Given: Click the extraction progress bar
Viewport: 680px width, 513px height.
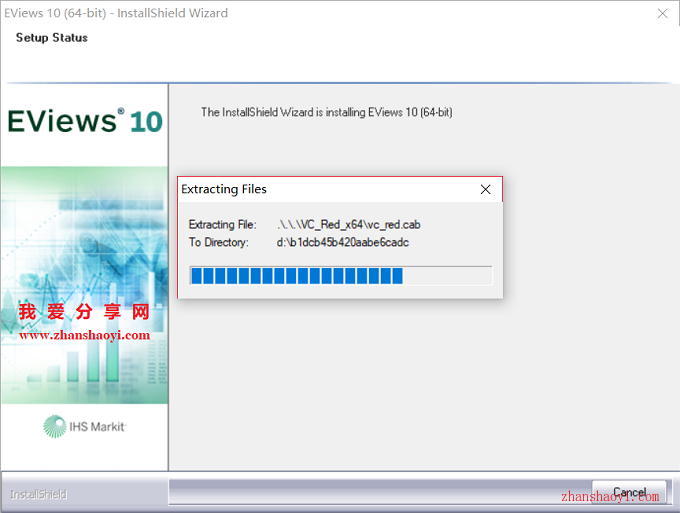Looking at the screenshot, I should (341, 276).
